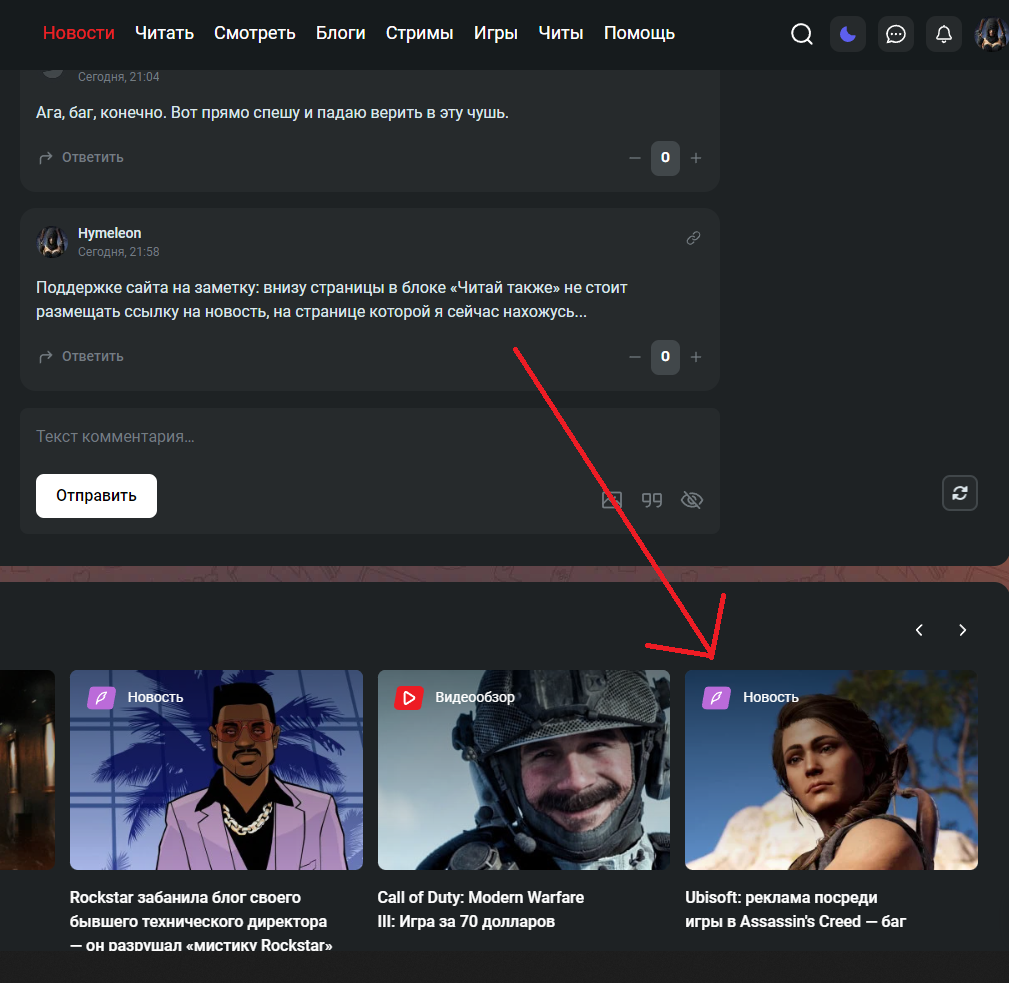The width and height of the screenshot is (1009, 983).
Task: Show previous carousel items
Action: (x=919, y=630)
